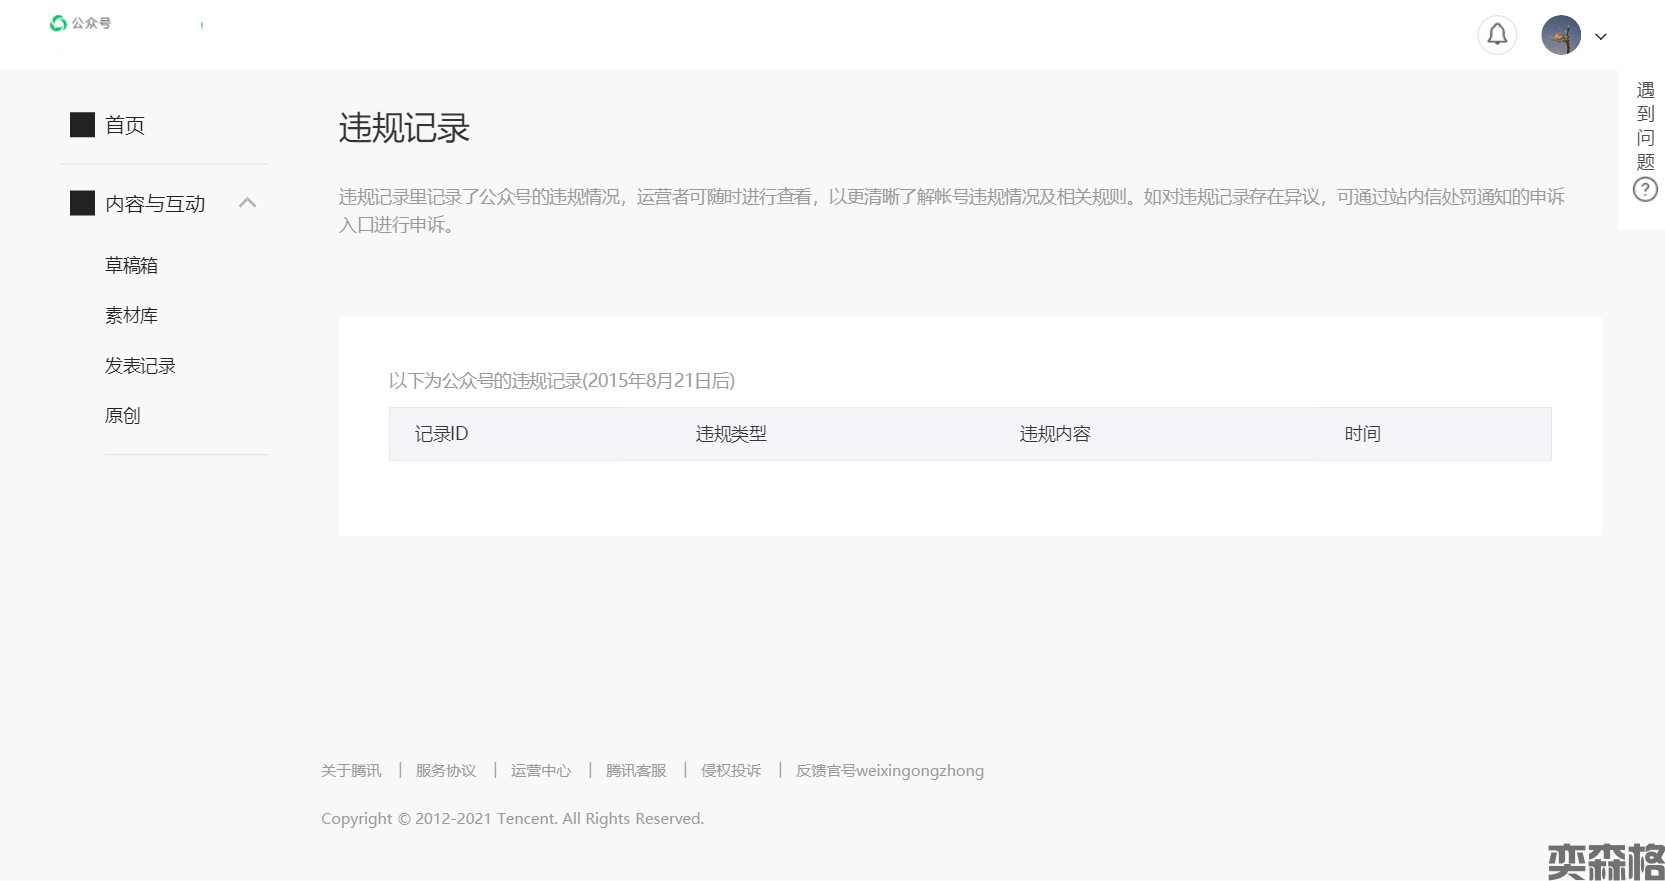This screenshot has width=1665, height=881.
Task: Open the 侵权投诉 footer link
Action: [x=731, y=771]
